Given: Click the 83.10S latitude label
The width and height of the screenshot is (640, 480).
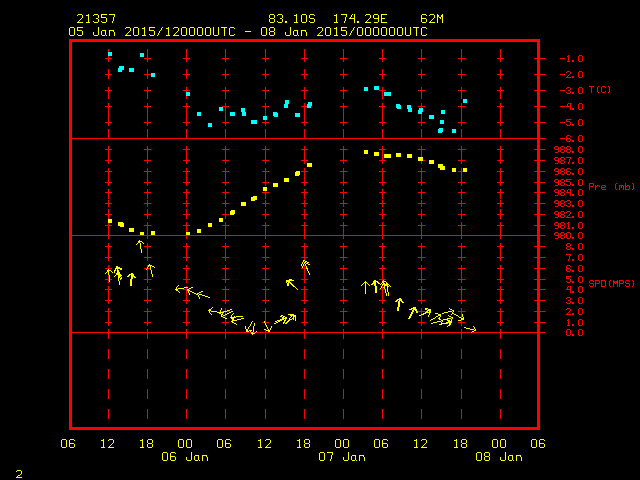Looking at the screenshot, I should point(291,19).
